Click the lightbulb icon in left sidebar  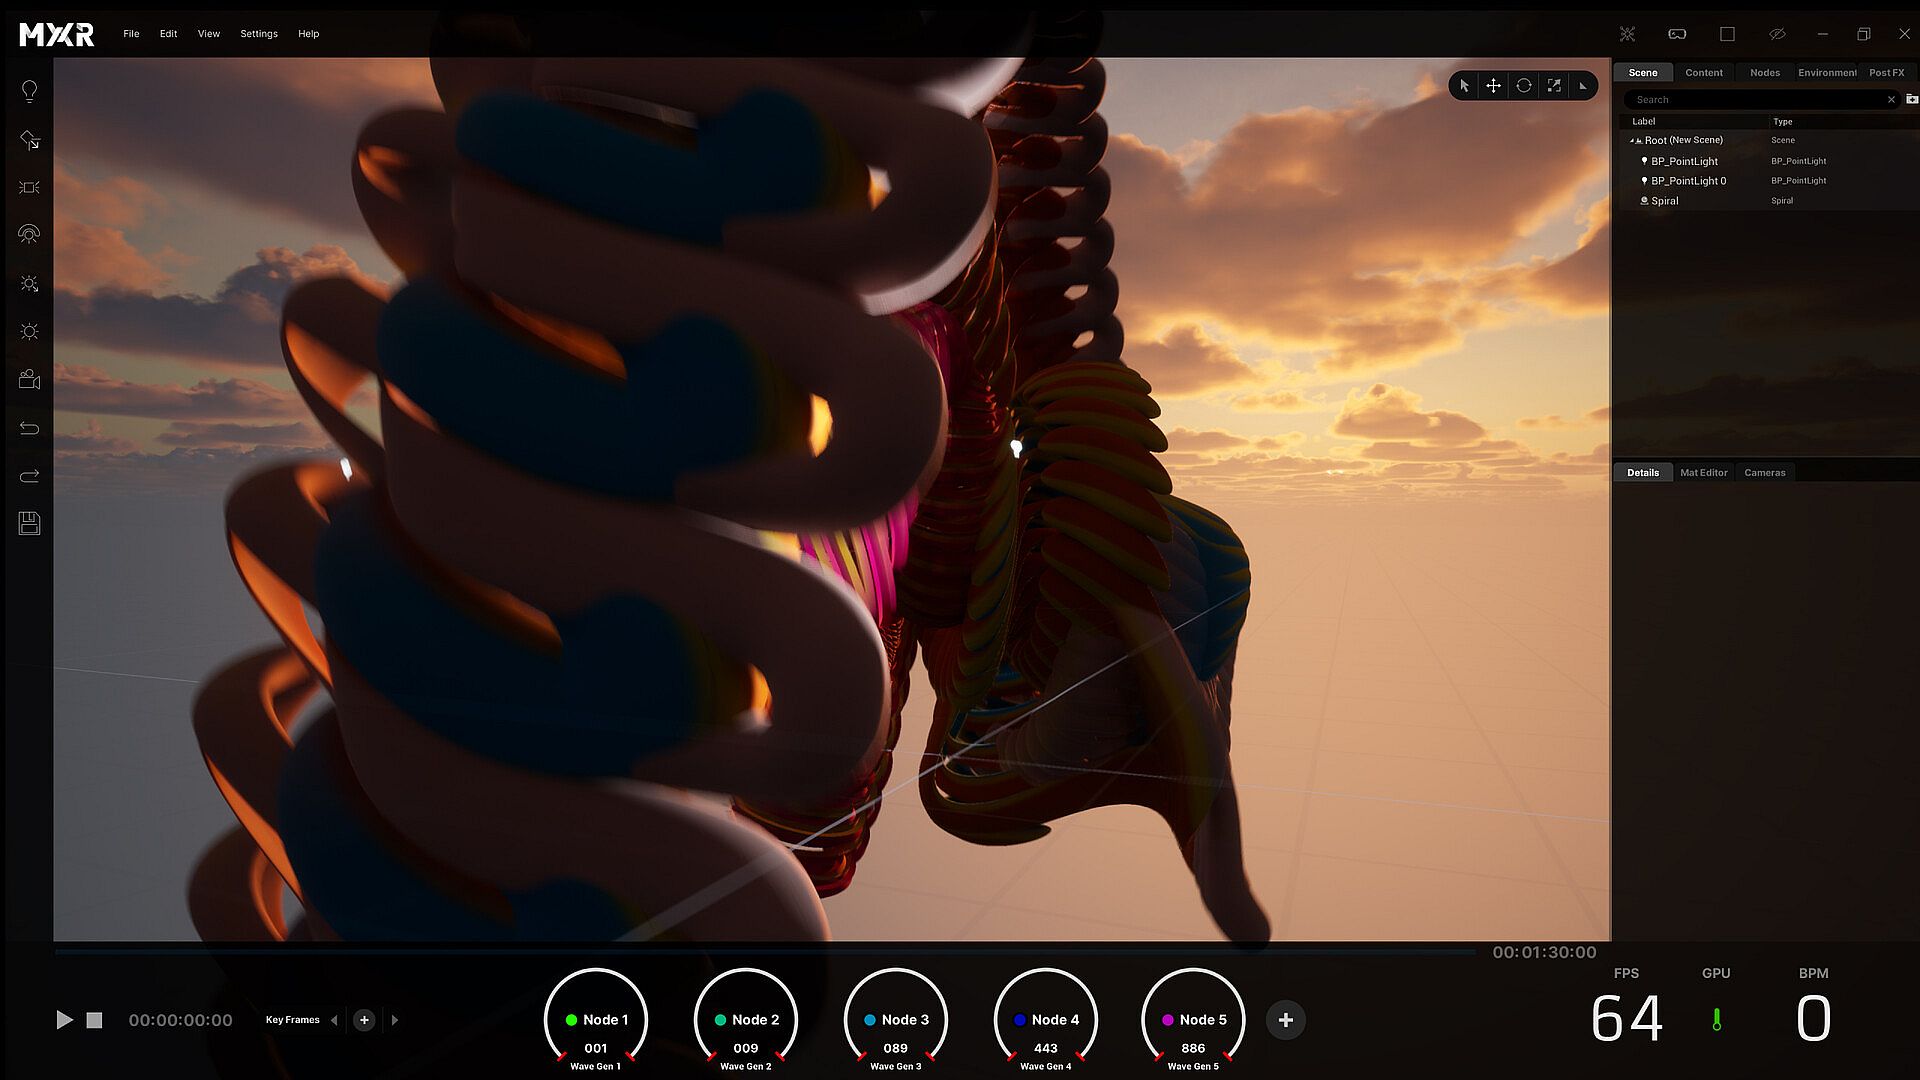point(29,91)
